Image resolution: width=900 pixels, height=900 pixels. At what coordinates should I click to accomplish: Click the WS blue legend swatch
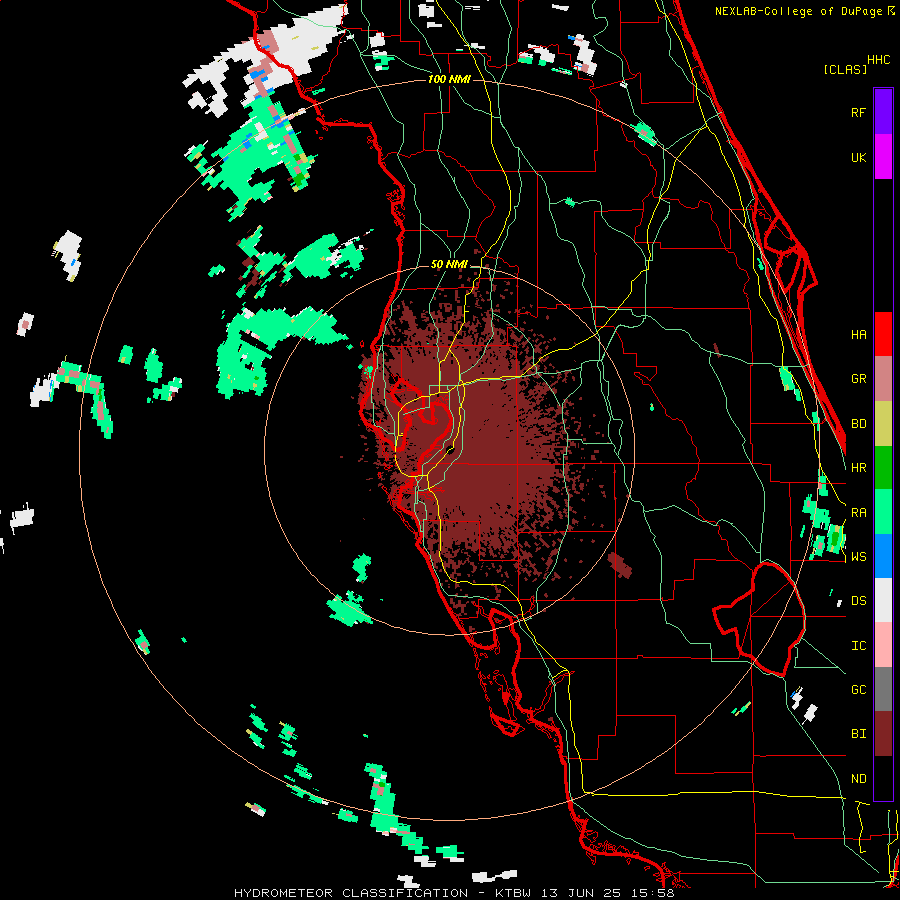(883, 556)
